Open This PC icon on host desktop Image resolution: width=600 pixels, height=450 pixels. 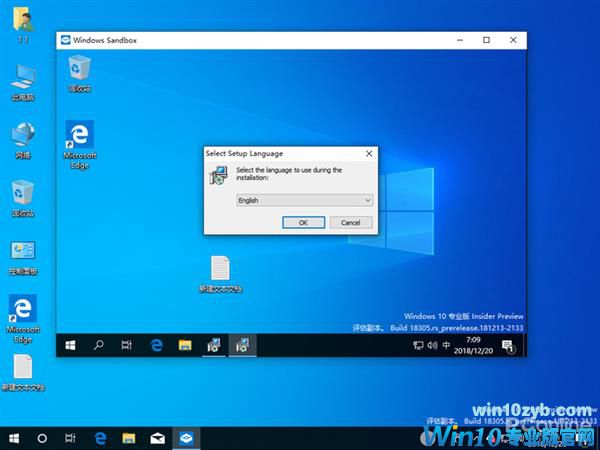coord(23,83)
